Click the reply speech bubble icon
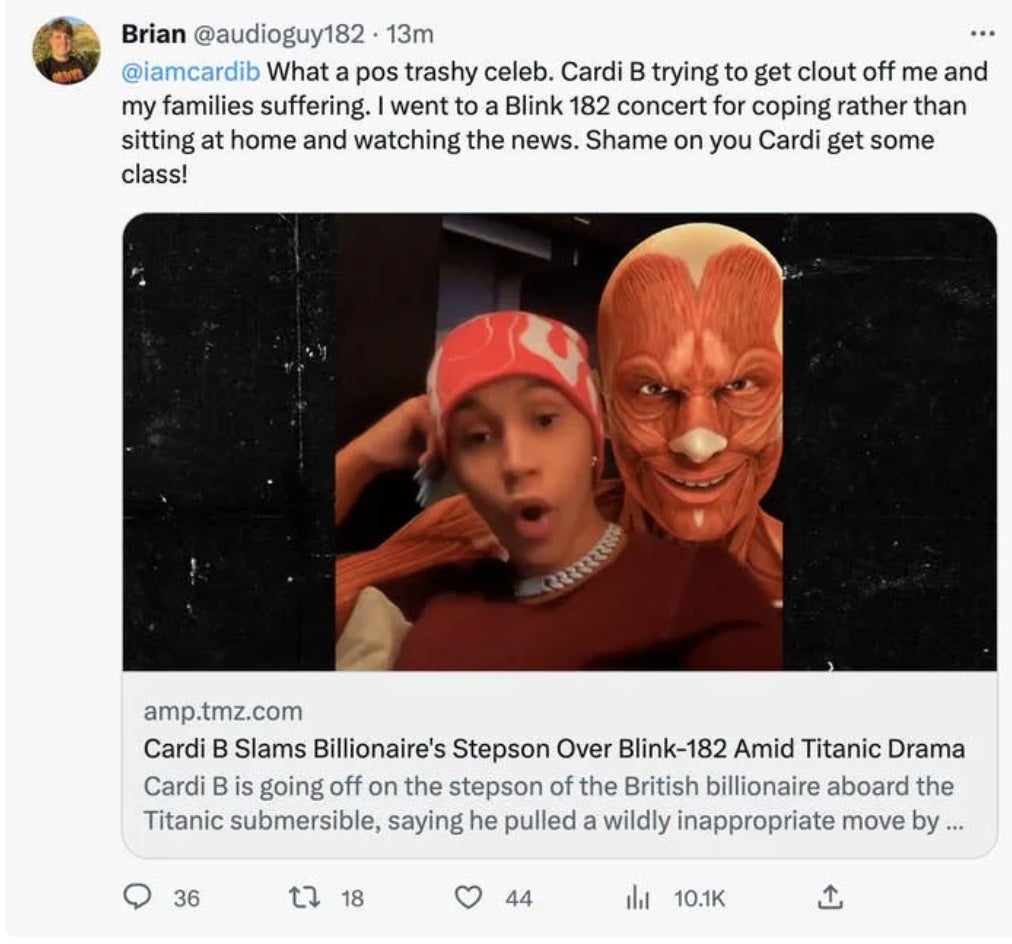The height and width of the screenshot is (944, 1012). [x=137, y=898]
